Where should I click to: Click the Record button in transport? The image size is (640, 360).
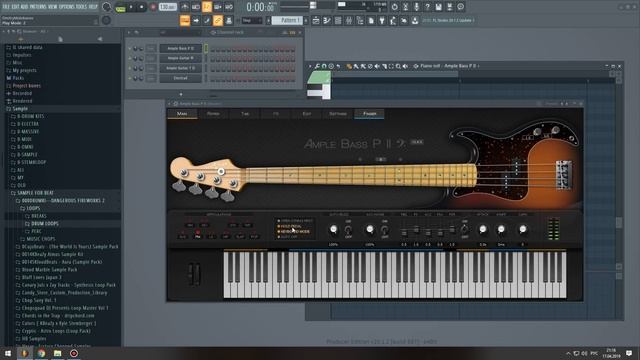(x=153, y=7)
